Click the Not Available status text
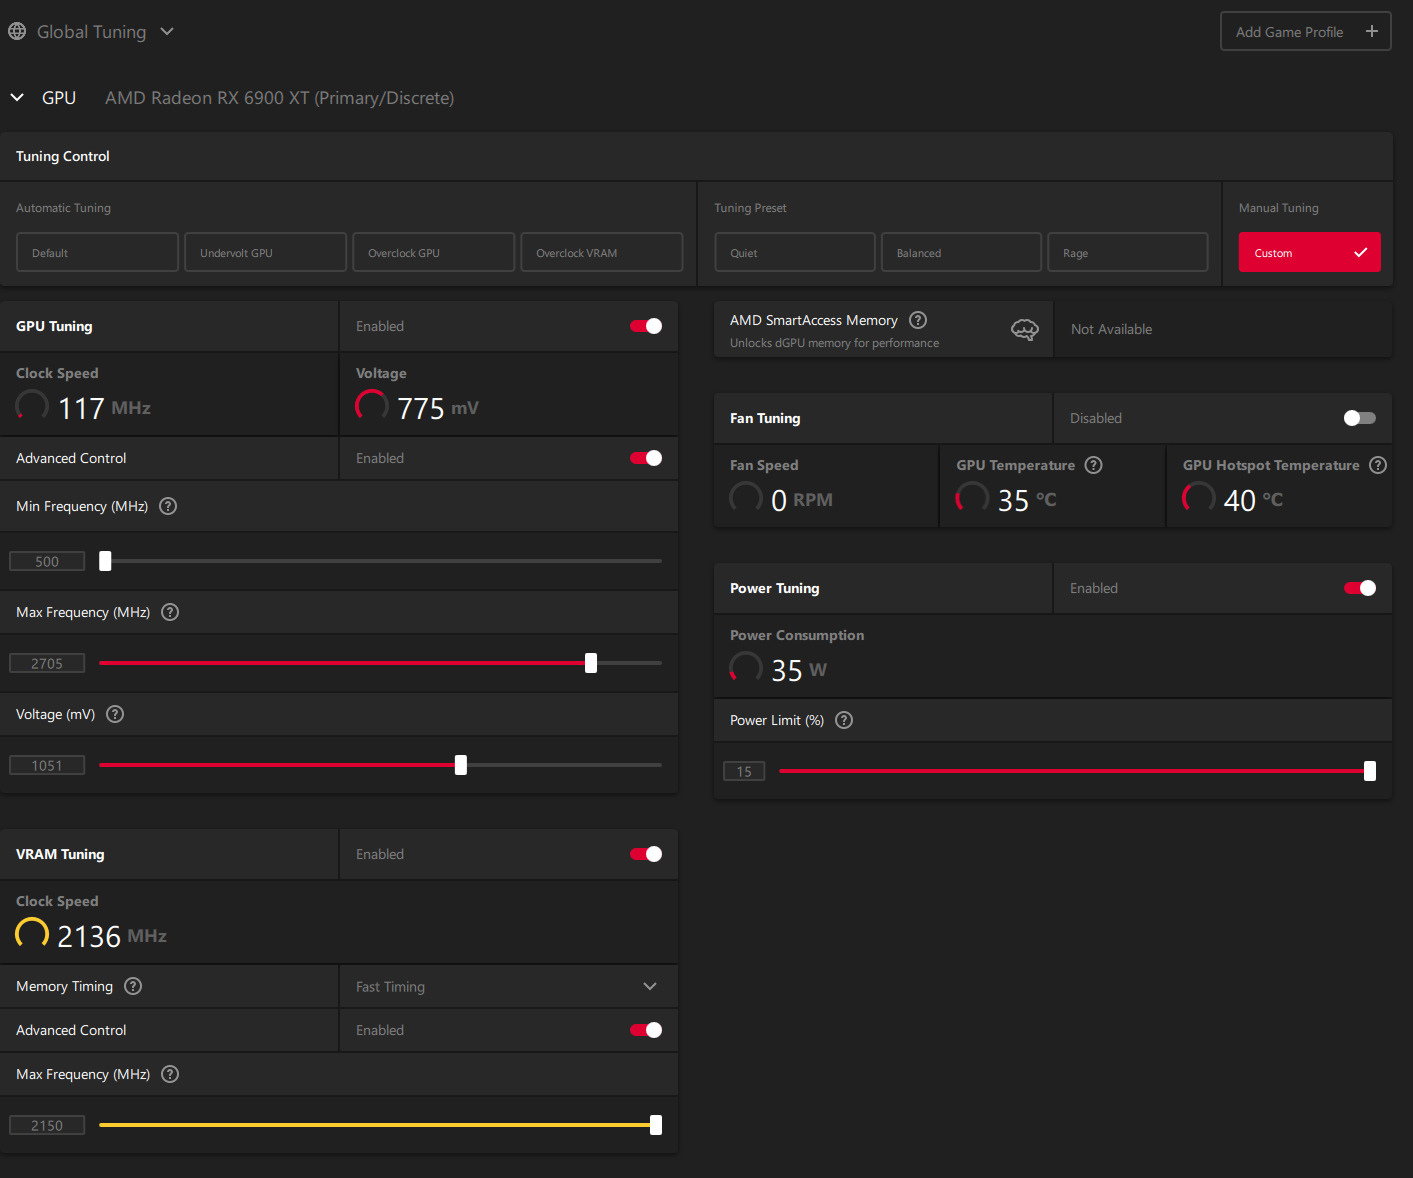This screenshot has height=1178, width=1413. 1111,329
